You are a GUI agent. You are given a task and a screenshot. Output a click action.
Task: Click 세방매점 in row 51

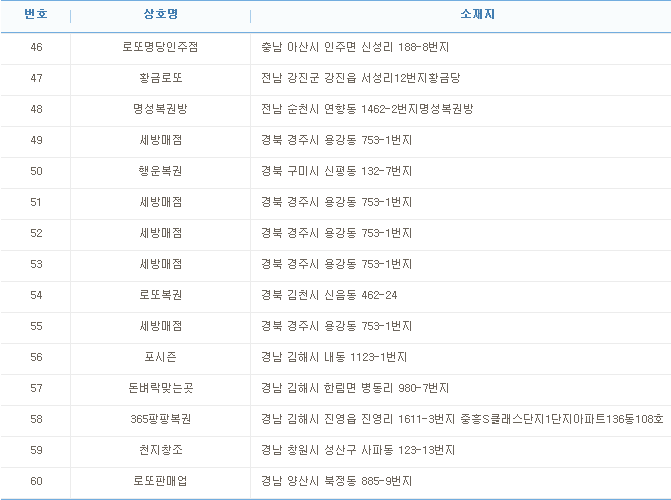point(160,202)
